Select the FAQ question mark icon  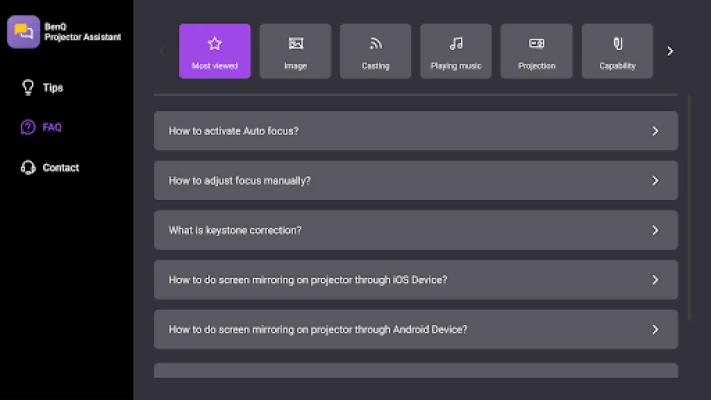[x=28, y=128]
